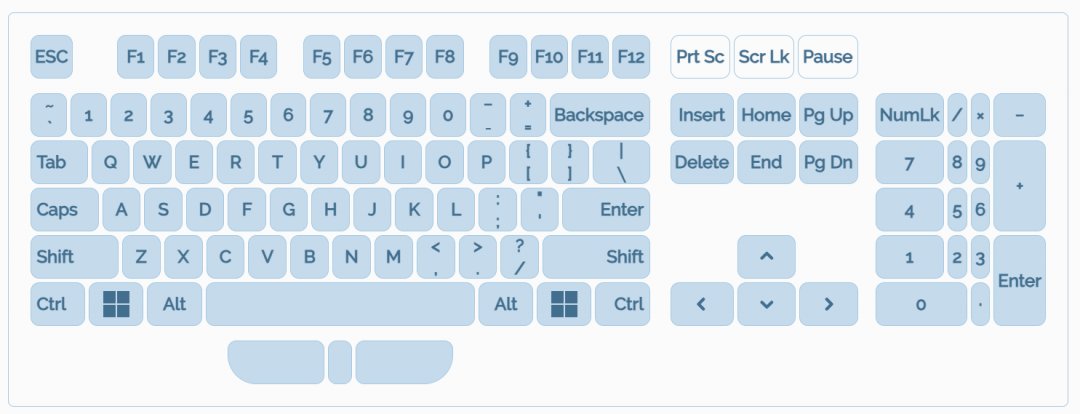Click the tall numpad plus key
This screenshot has height=414, width=1080.
pos(1019,186)
